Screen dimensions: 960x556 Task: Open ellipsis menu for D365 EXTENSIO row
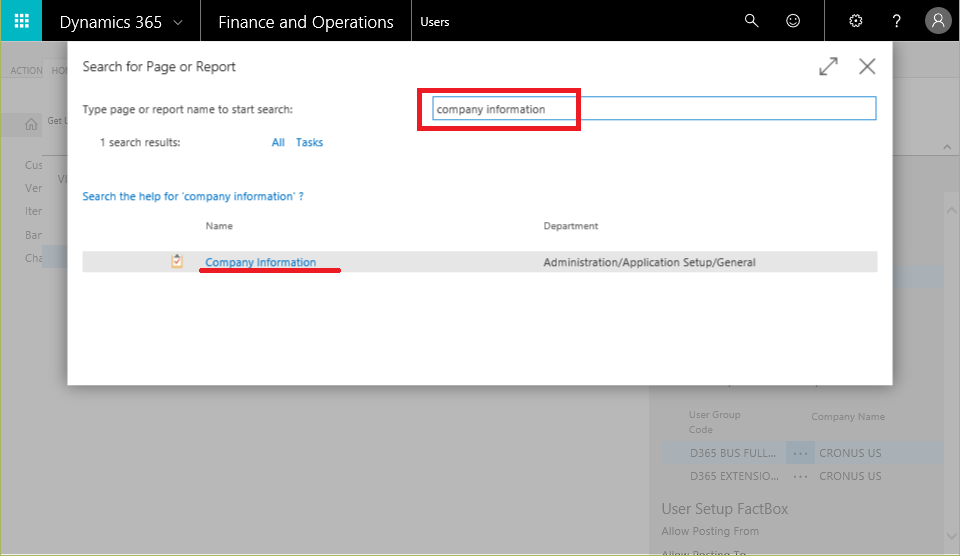coord(800,476)
